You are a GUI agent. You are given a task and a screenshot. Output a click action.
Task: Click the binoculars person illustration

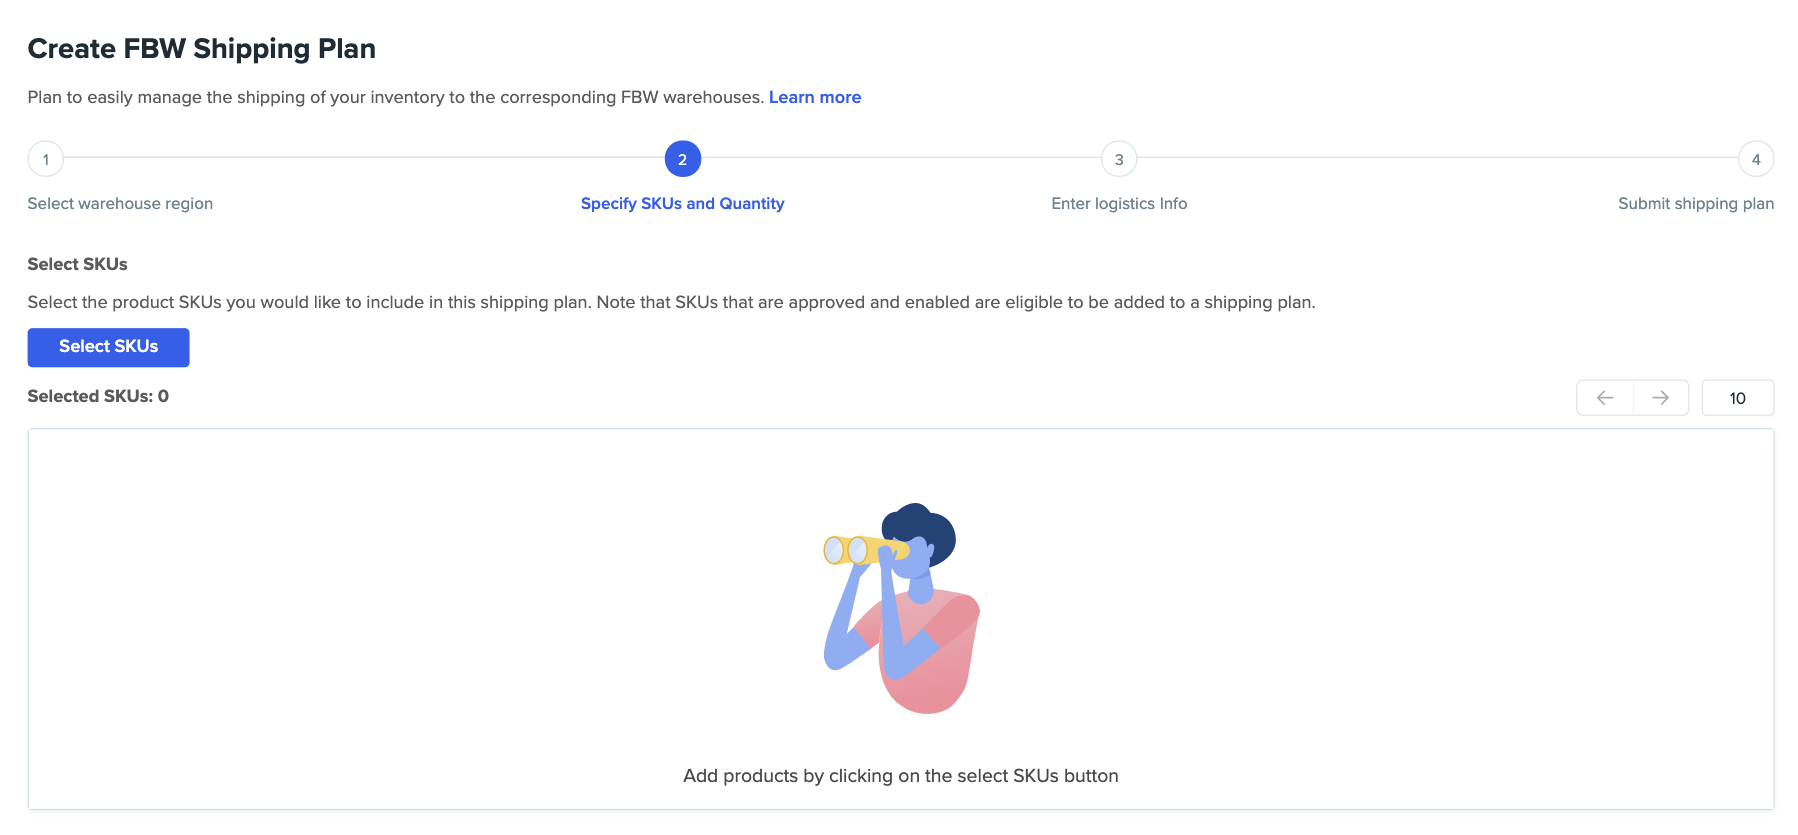(901, 608)
